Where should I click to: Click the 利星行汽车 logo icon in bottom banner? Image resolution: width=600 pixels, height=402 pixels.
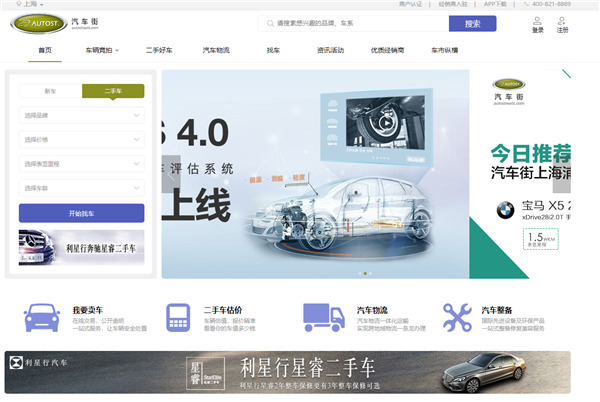point(16,362)
